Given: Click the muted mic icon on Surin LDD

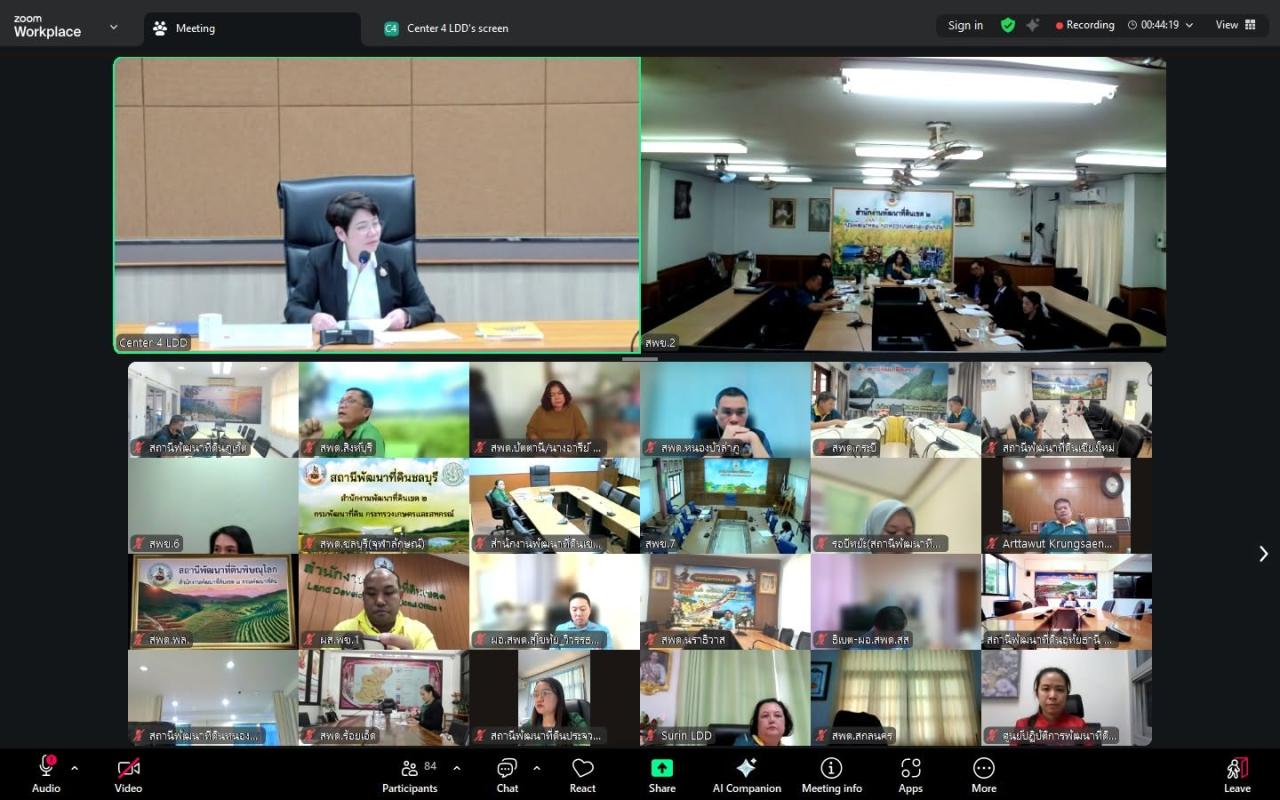Looking at the screenshot, I should coord(651,736).
